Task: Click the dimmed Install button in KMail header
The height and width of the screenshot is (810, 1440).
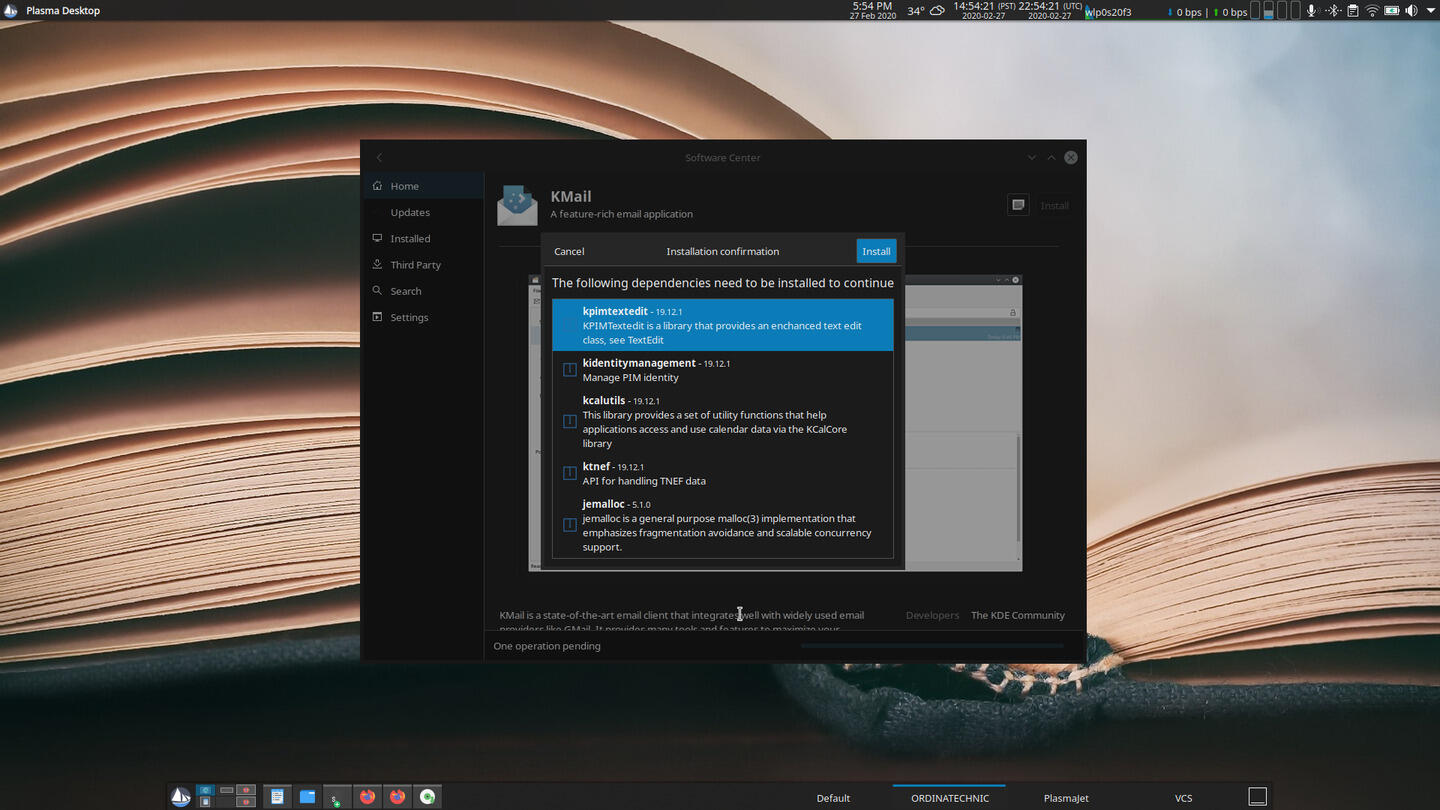Action: [x=1054, y=205]
